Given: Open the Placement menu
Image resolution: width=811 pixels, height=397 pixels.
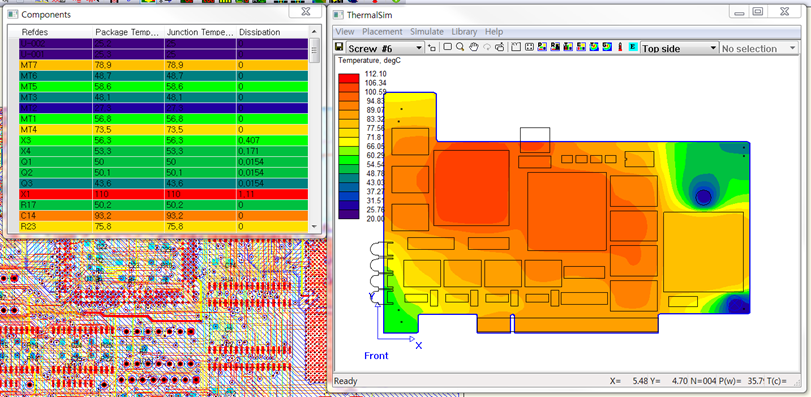Looking at the screenshot, I should coord(382,32).
